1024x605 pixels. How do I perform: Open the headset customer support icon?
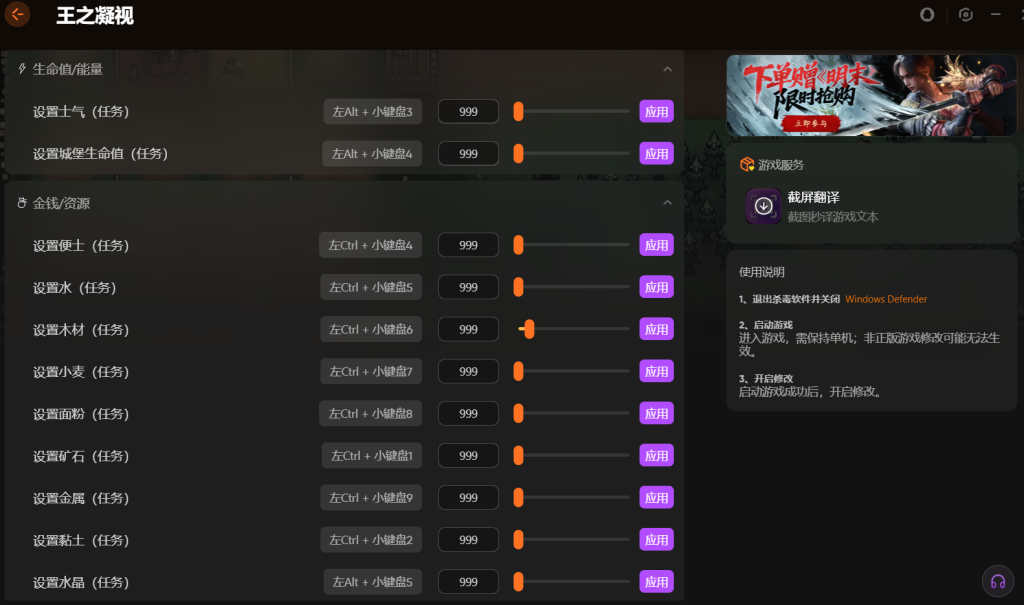point(998,581)
